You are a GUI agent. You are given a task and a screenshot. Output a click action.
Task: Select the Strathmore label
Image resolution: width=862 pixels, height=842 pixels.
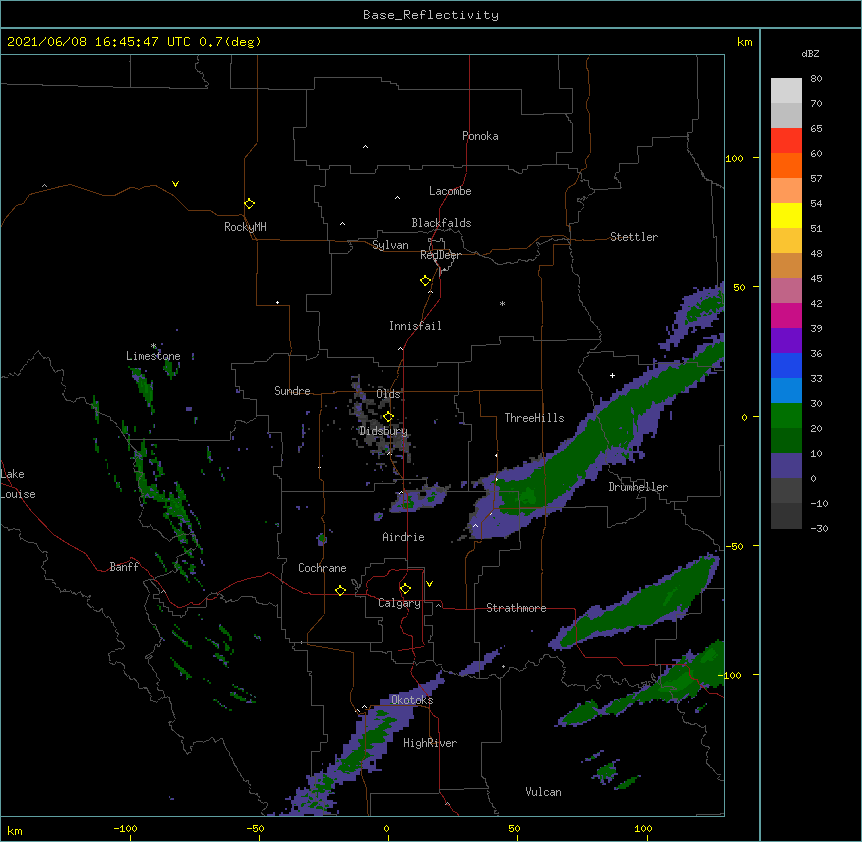click(516, 608)
